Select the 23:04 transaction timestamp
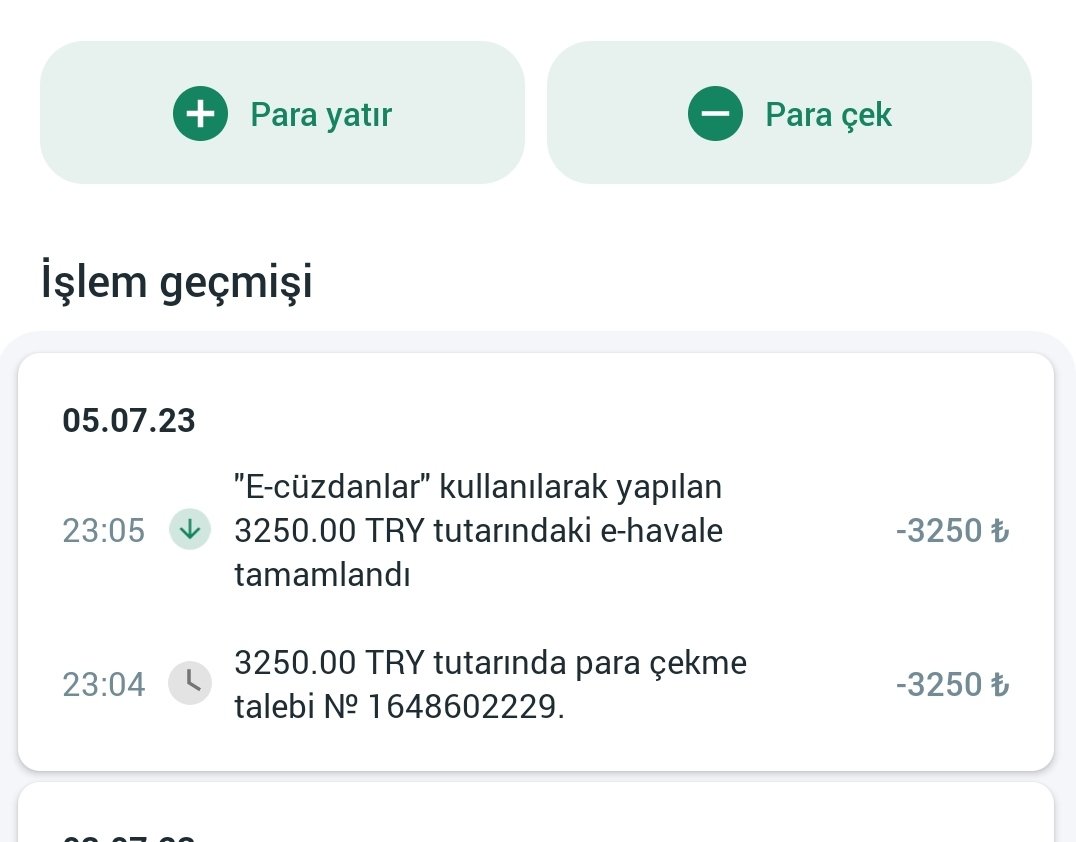Screen dimensions: 1076x842 tap(104, 684)
